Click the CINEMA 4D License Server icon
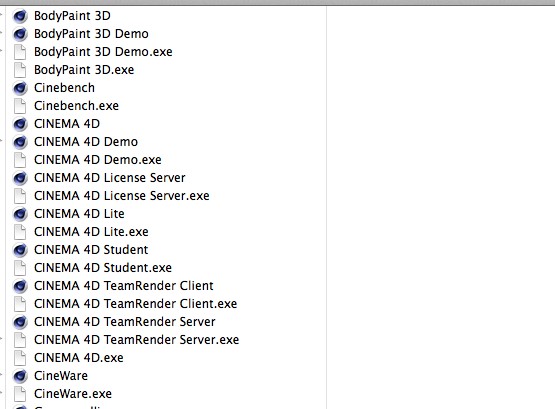Image resolution: width=555 pixels, height=409 pixels. click(x=20, y=178)
